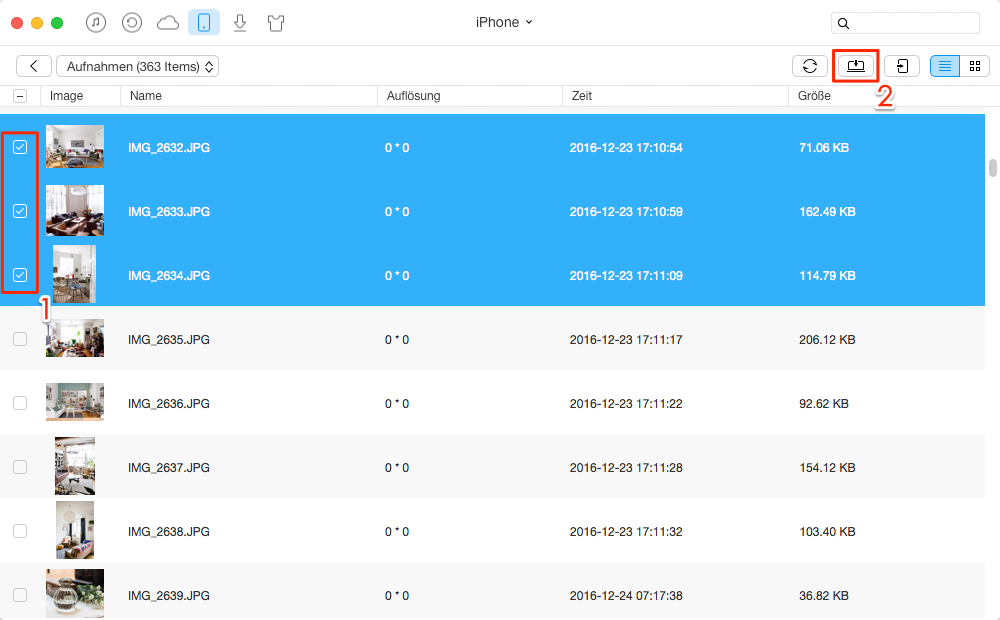This screenshot has width=1000, height=620.
Task: Select file name IMG_2637.JPG
Action: point(168,468)
